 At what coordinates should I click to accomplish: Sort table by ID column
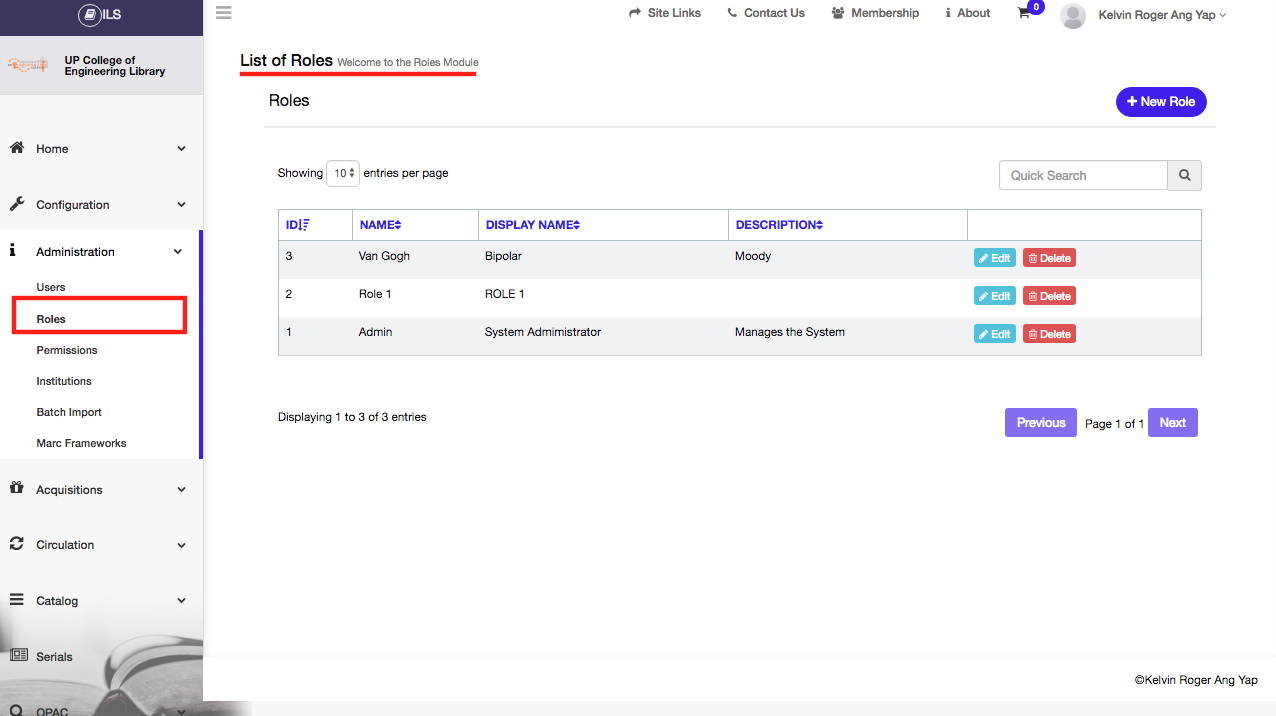[298, 225]
